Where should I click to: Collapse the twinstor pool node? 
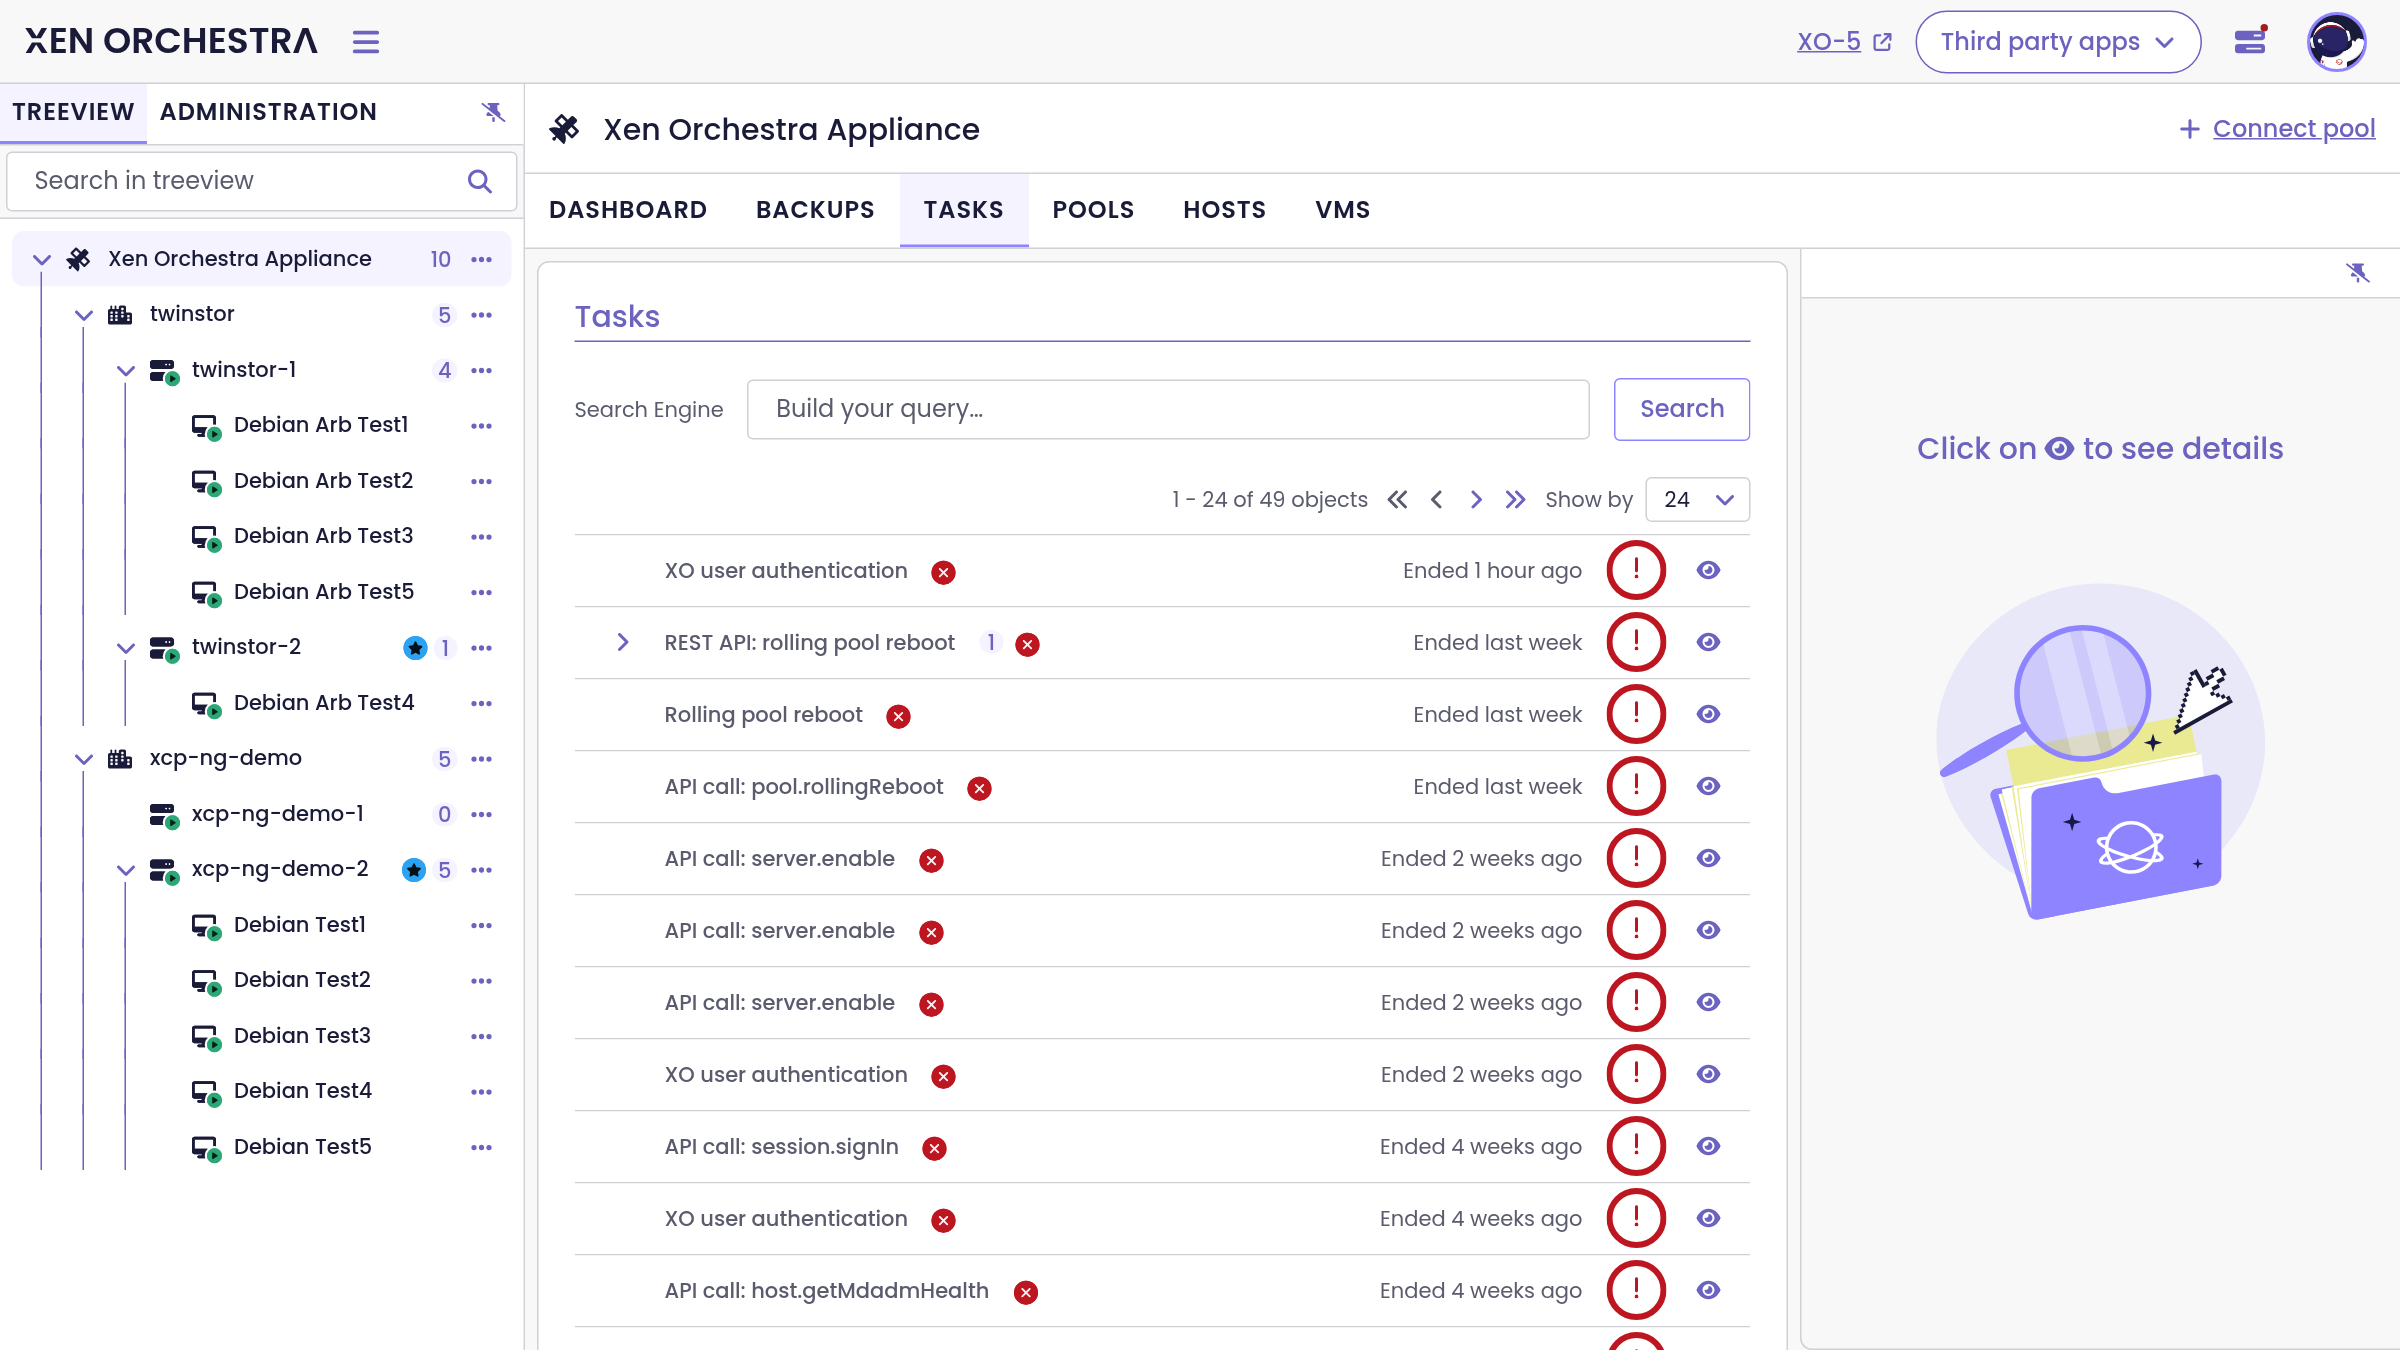point(84,315)
